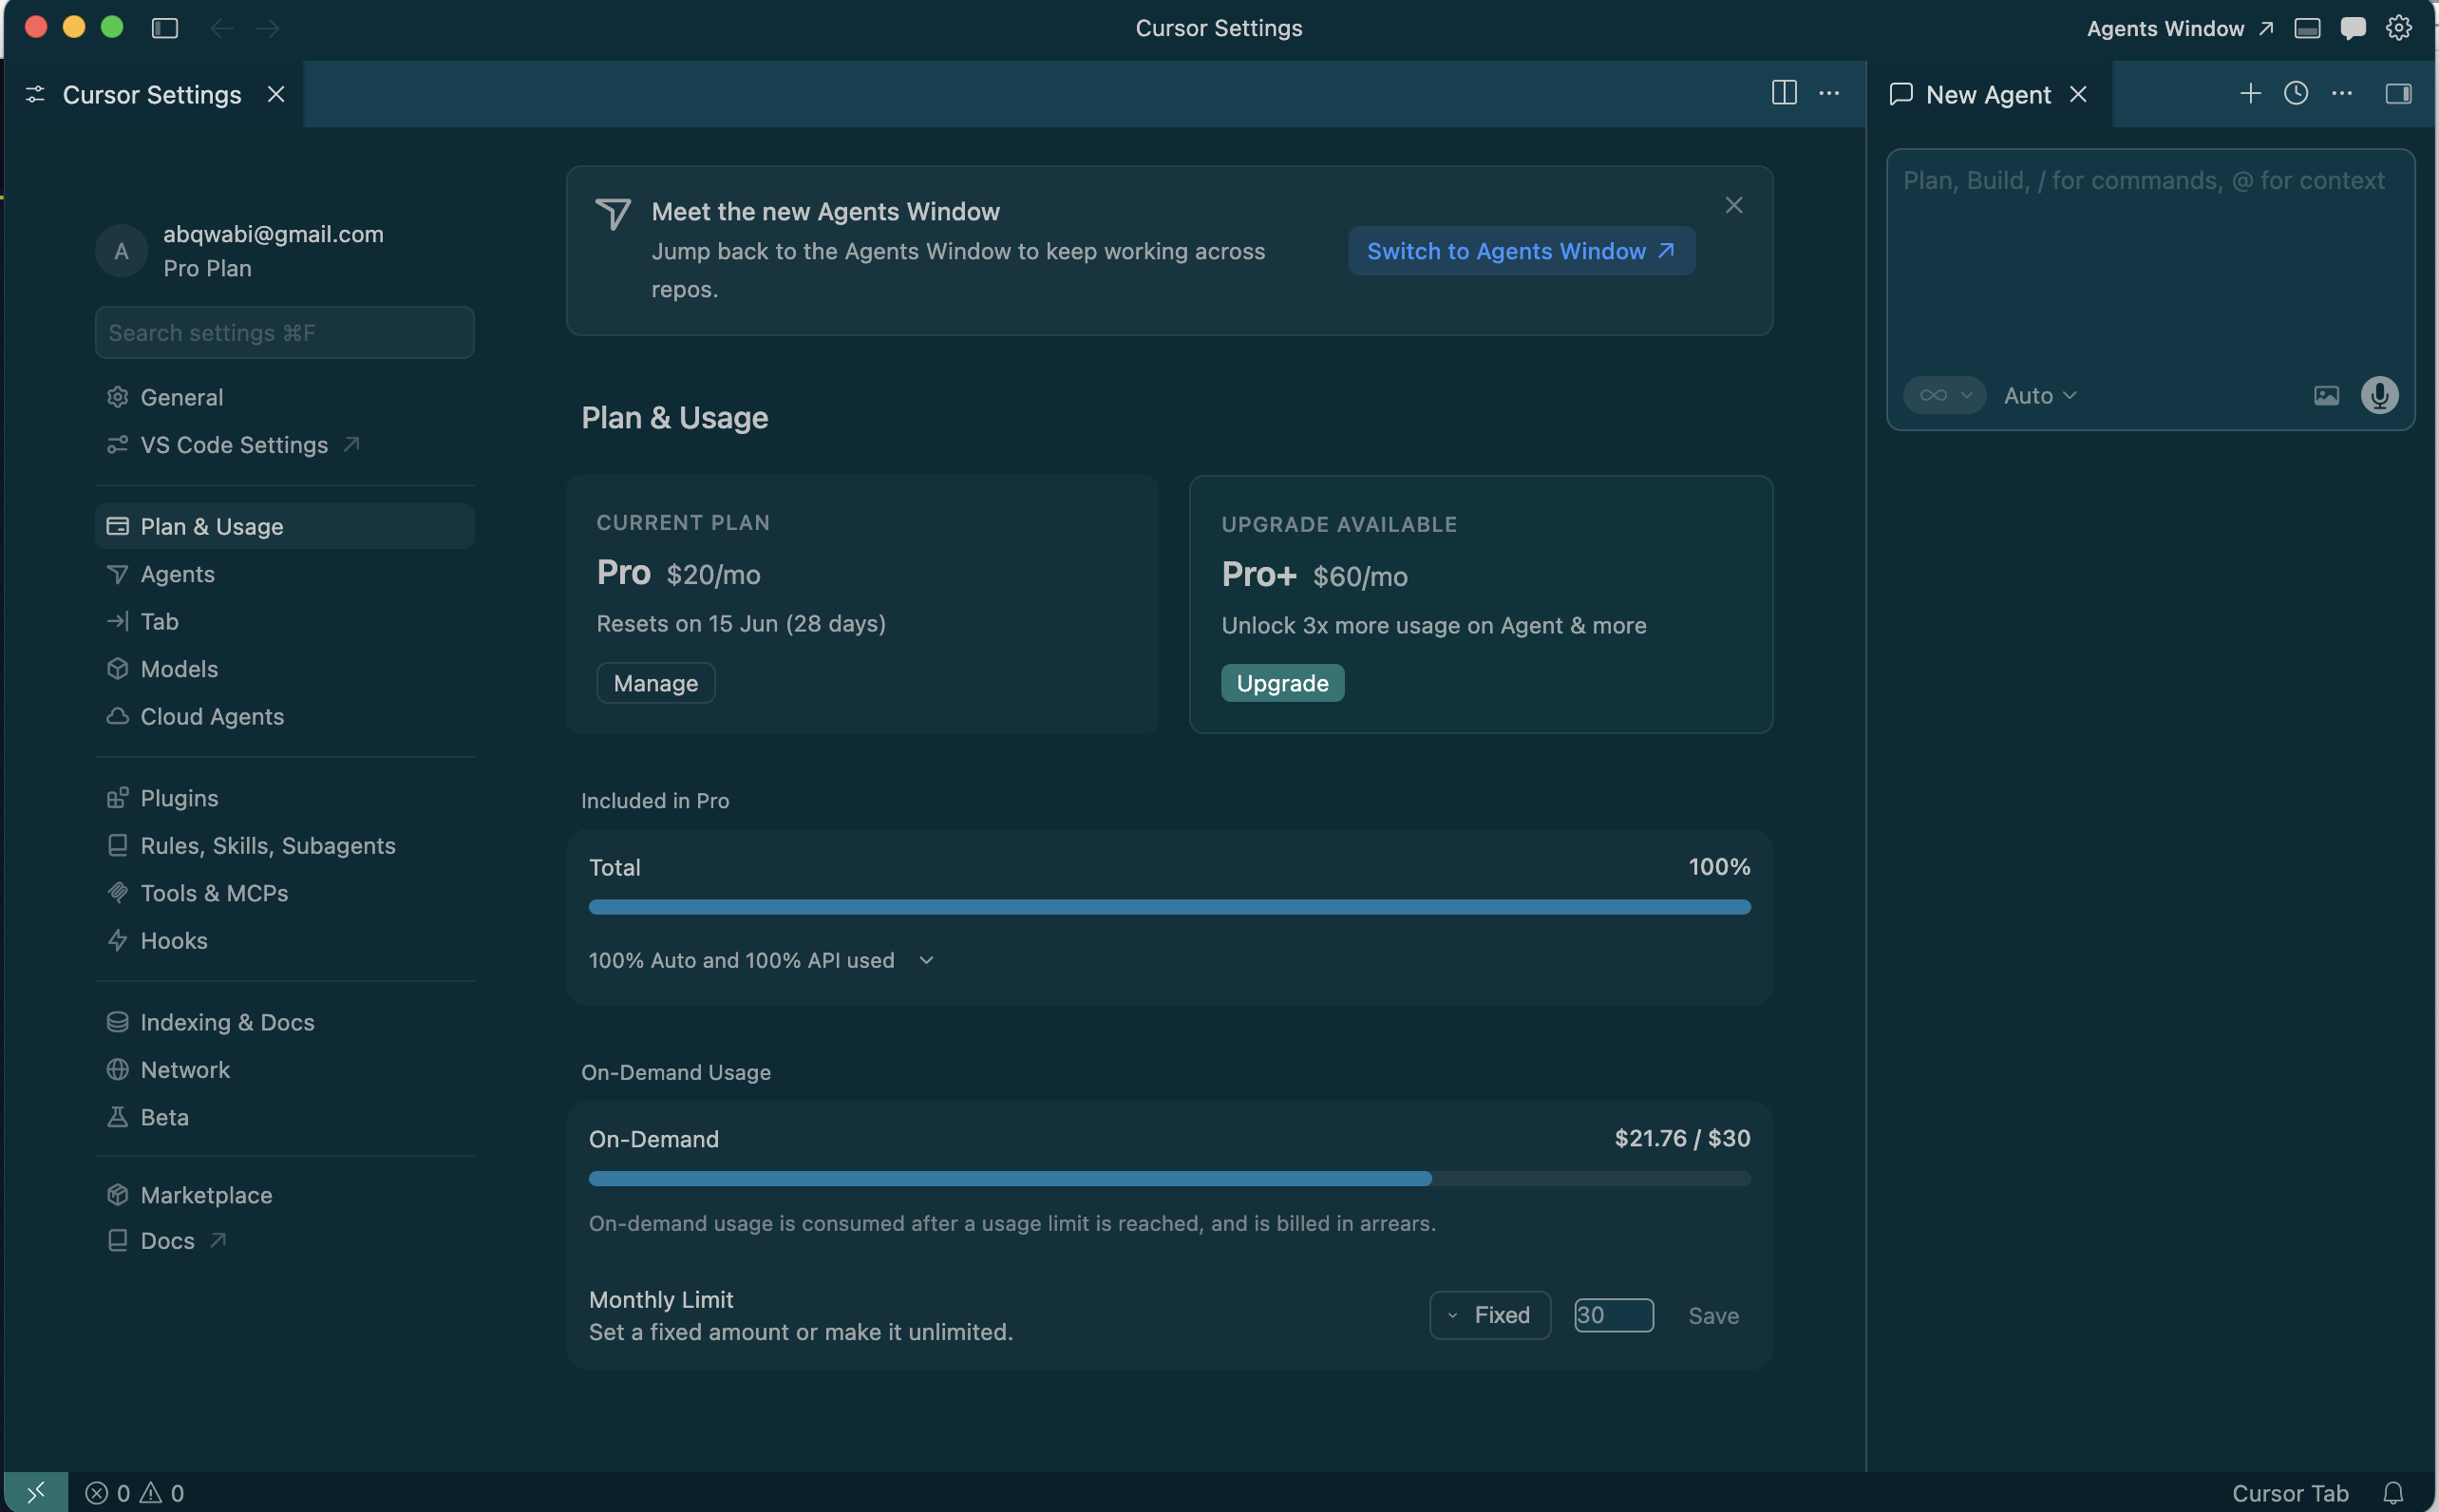
Task: Open Agents Window from the title bar
Action: click(2179, 28)
